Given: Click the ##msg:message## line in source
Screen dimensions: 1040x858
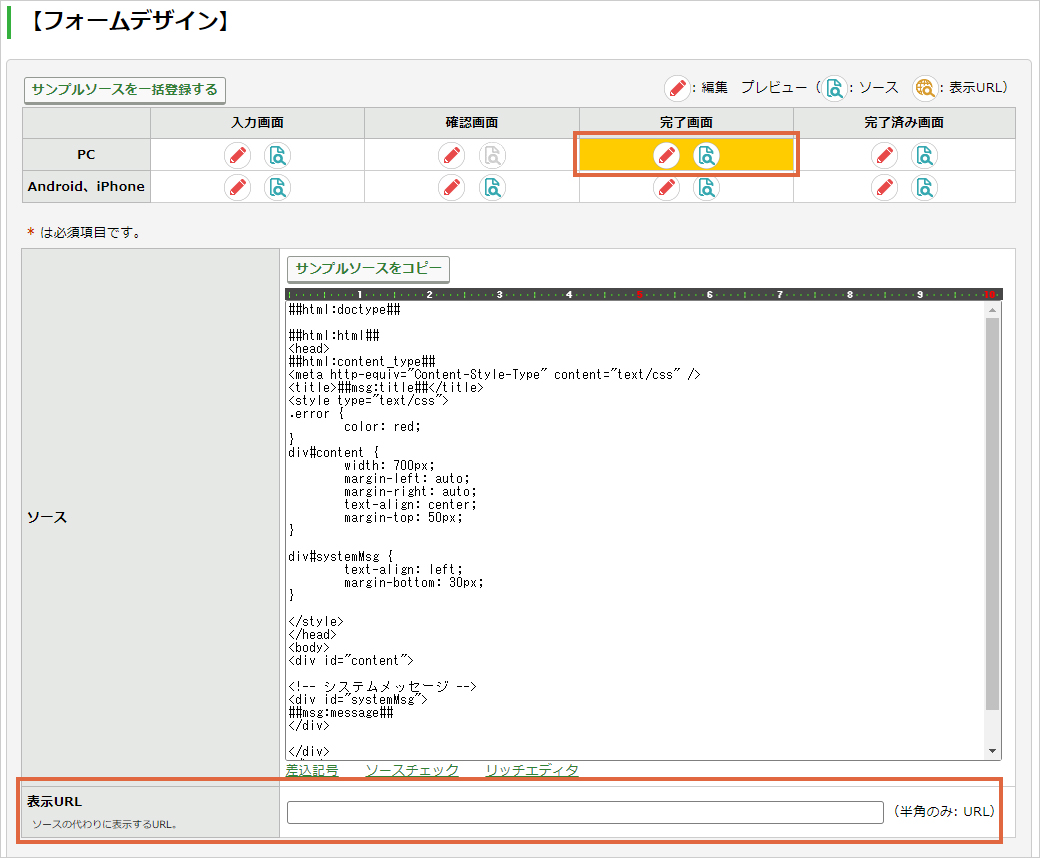Looking at the screenshot, I should point(341,713).
